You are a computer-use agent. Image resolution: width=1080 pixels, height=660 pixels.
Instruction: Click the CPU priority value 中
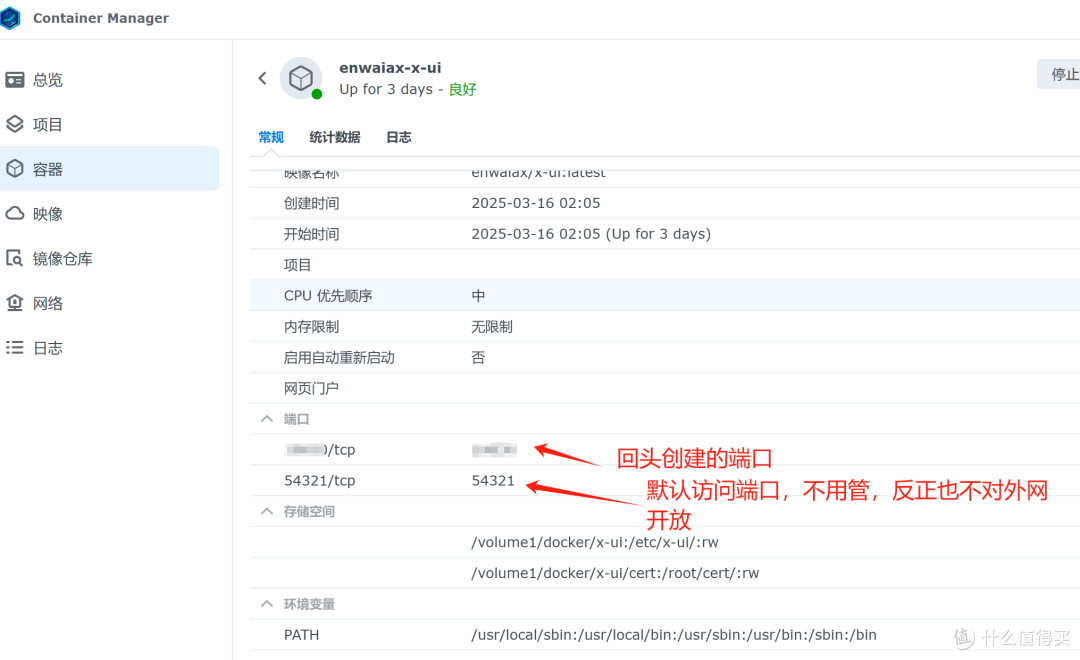(478, 296)
